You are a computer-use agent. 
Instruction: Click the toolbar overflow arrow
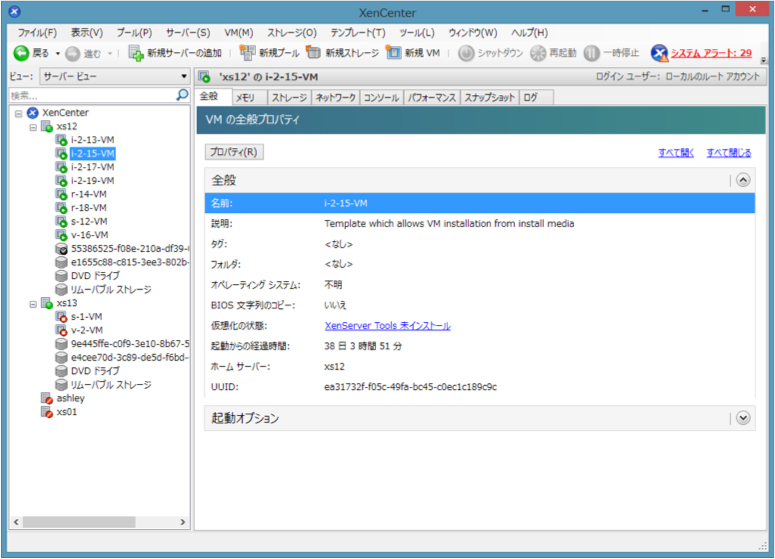pyautogui.click(x=764, y=60)
